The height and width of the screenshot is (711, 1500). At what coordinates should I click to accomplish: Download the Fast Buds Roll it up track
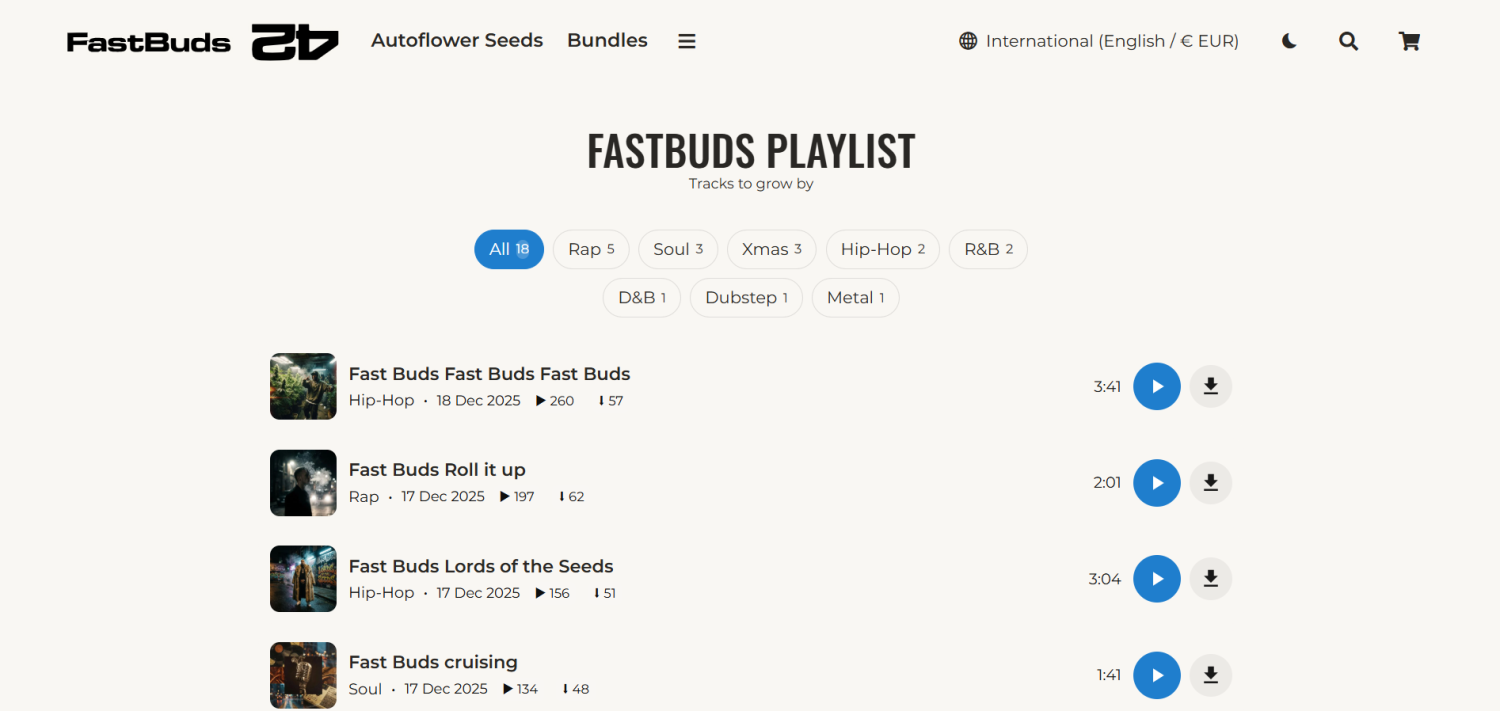pos(1210,483)
